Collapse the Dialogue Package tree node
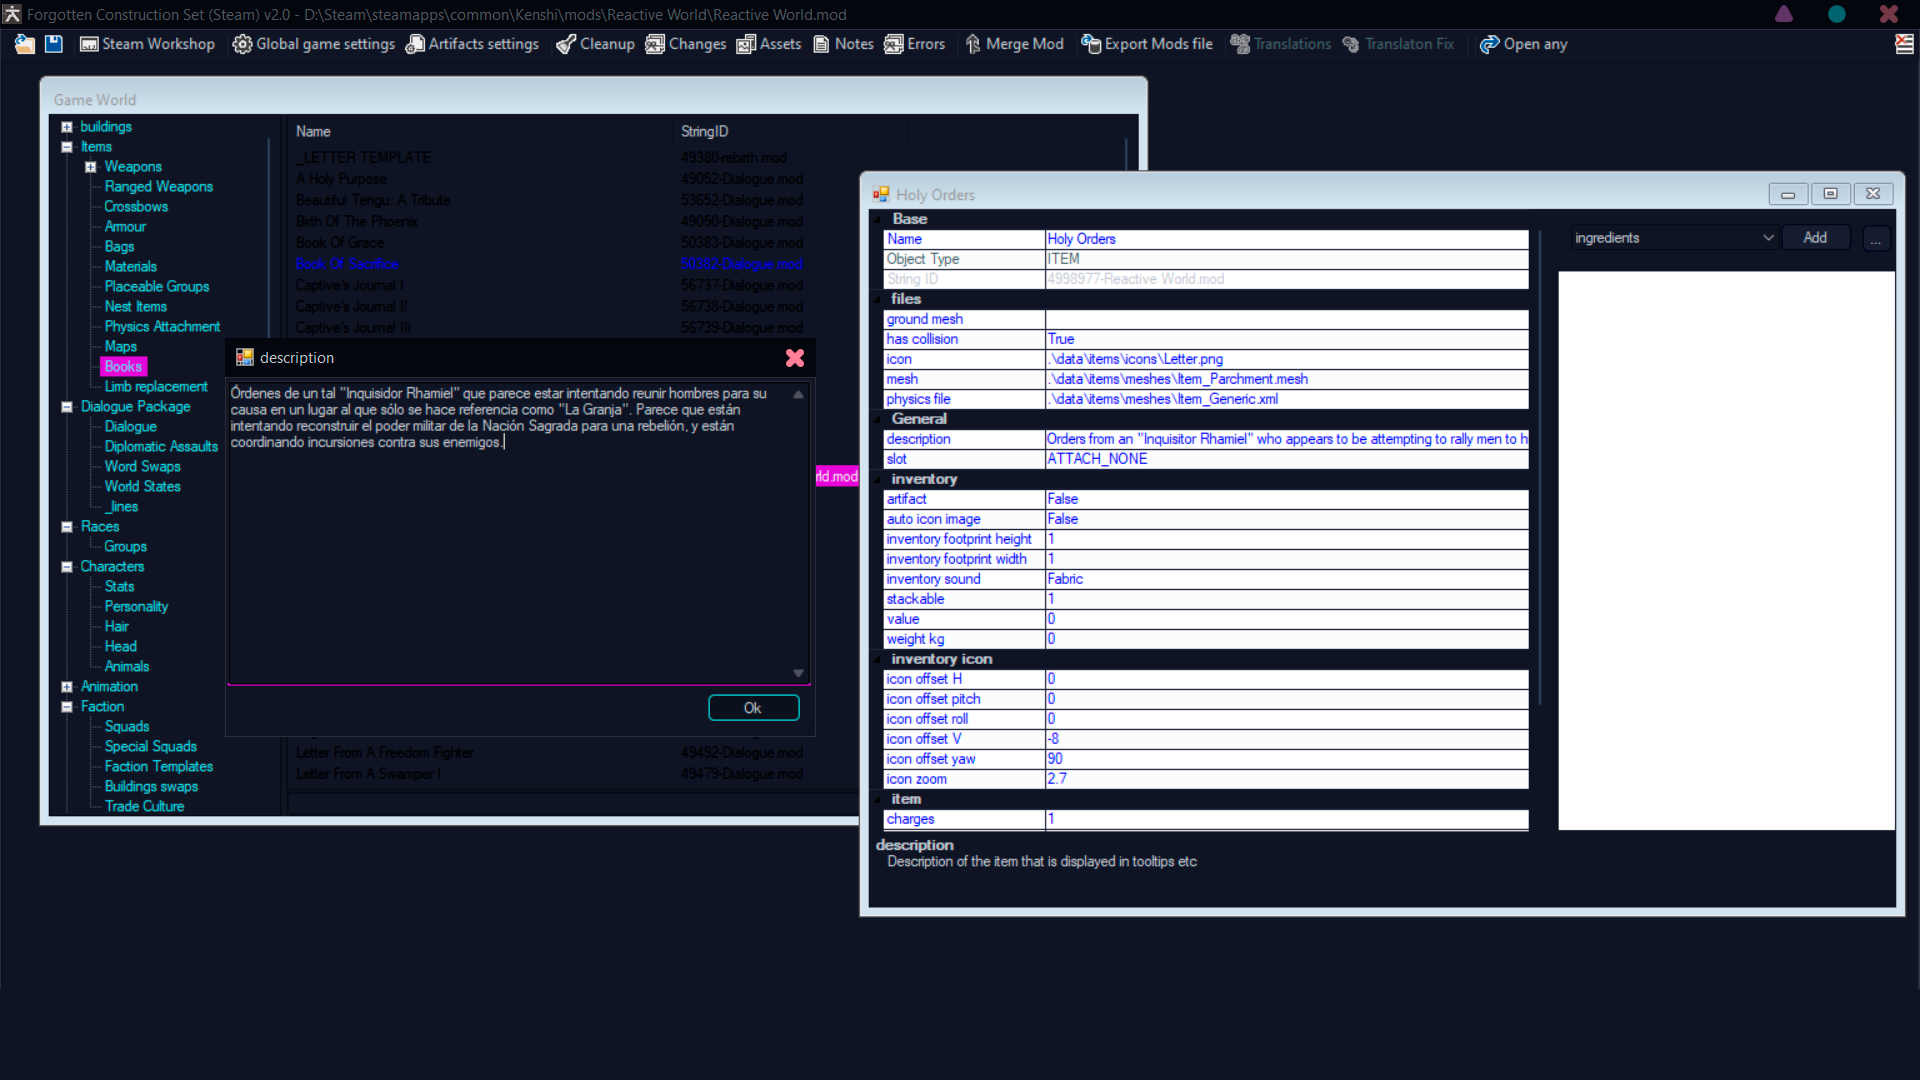This screenshot has width=1920, height=1080. [x=67, y=407]
